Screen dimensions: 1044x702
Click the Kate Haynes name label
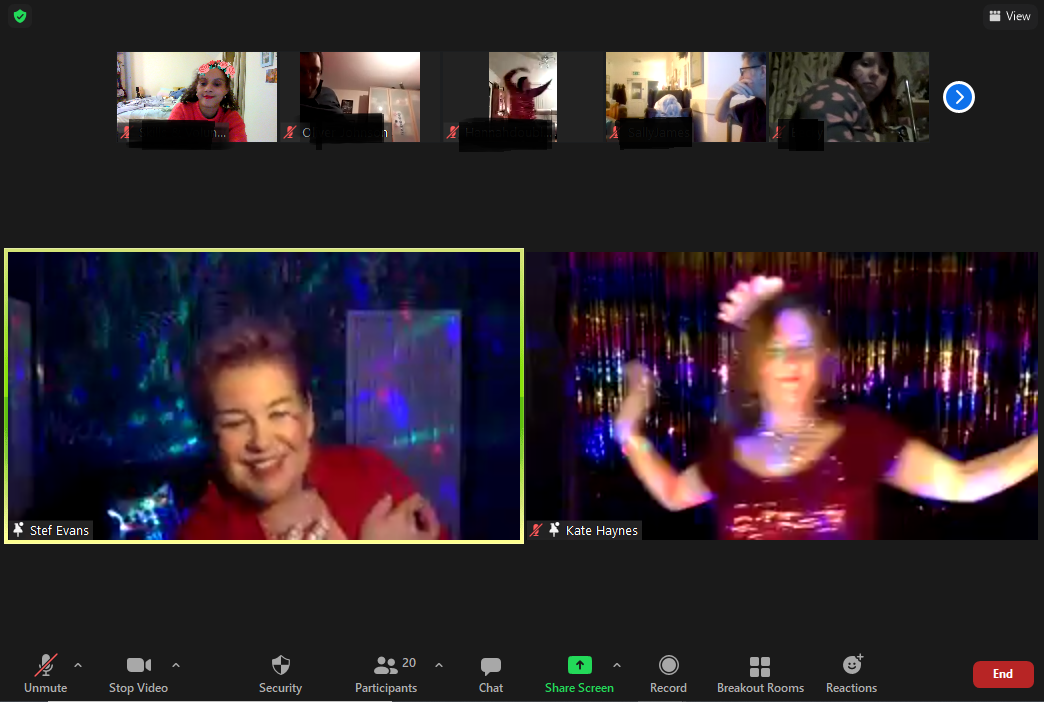click(x=602, y=530)
